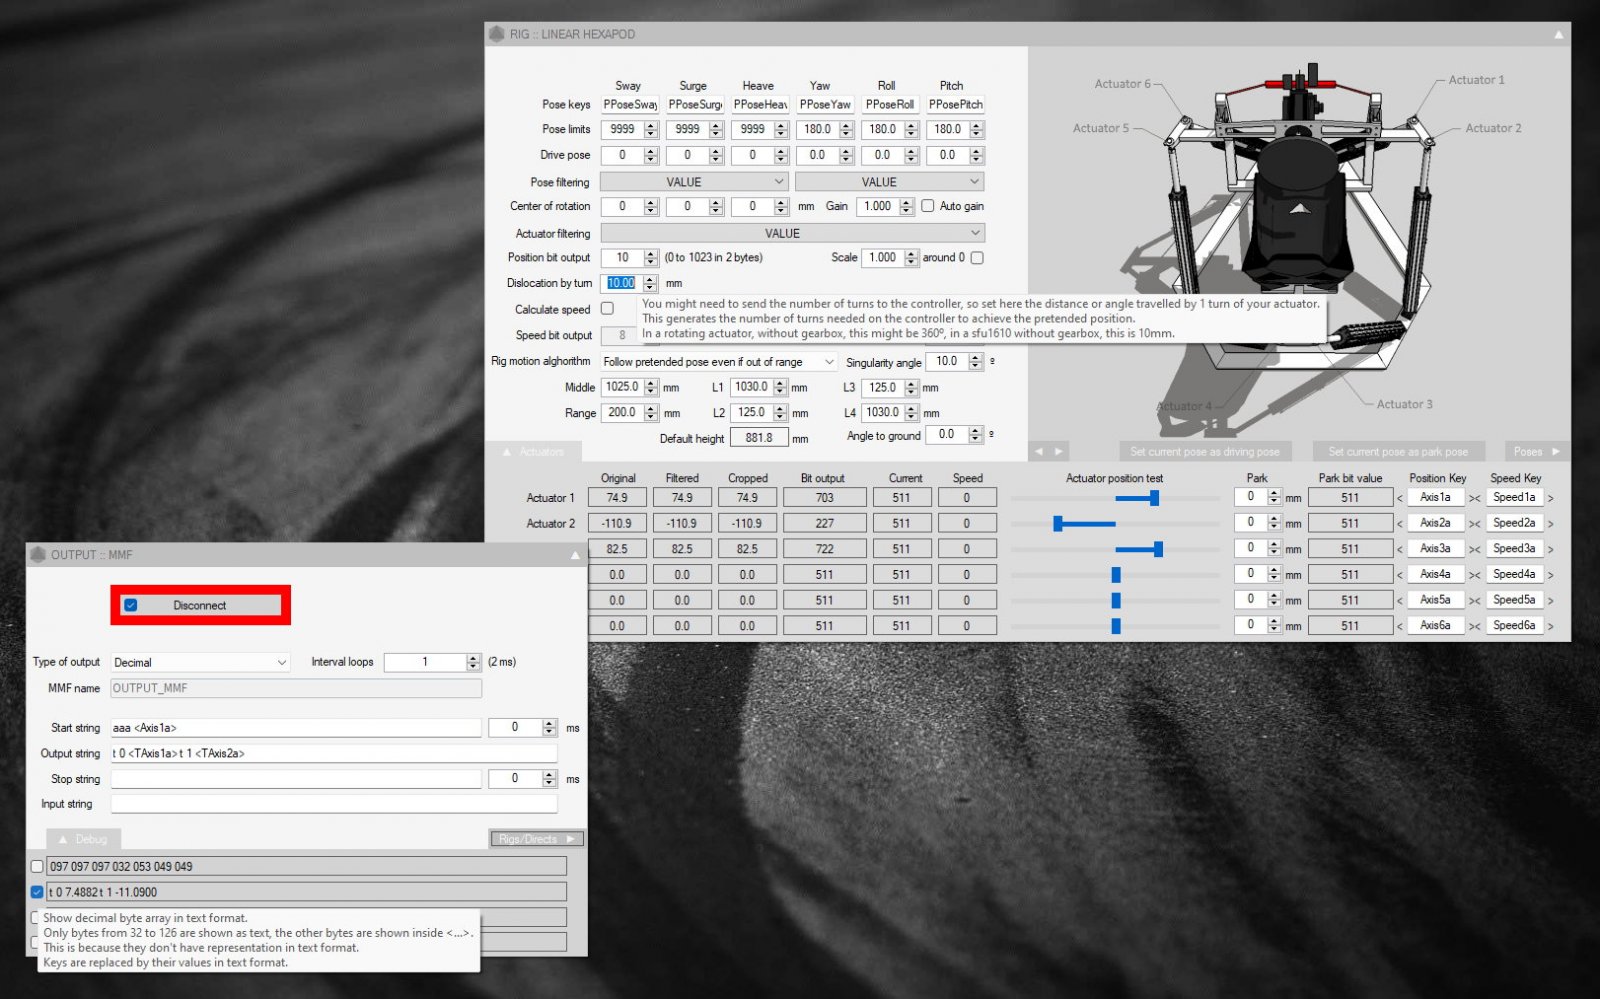Image resolution: width=1600 pixels, height=999 pixels.
Task: Click the OUTPUT MMF title bar app icon
Action: (38, 554)
